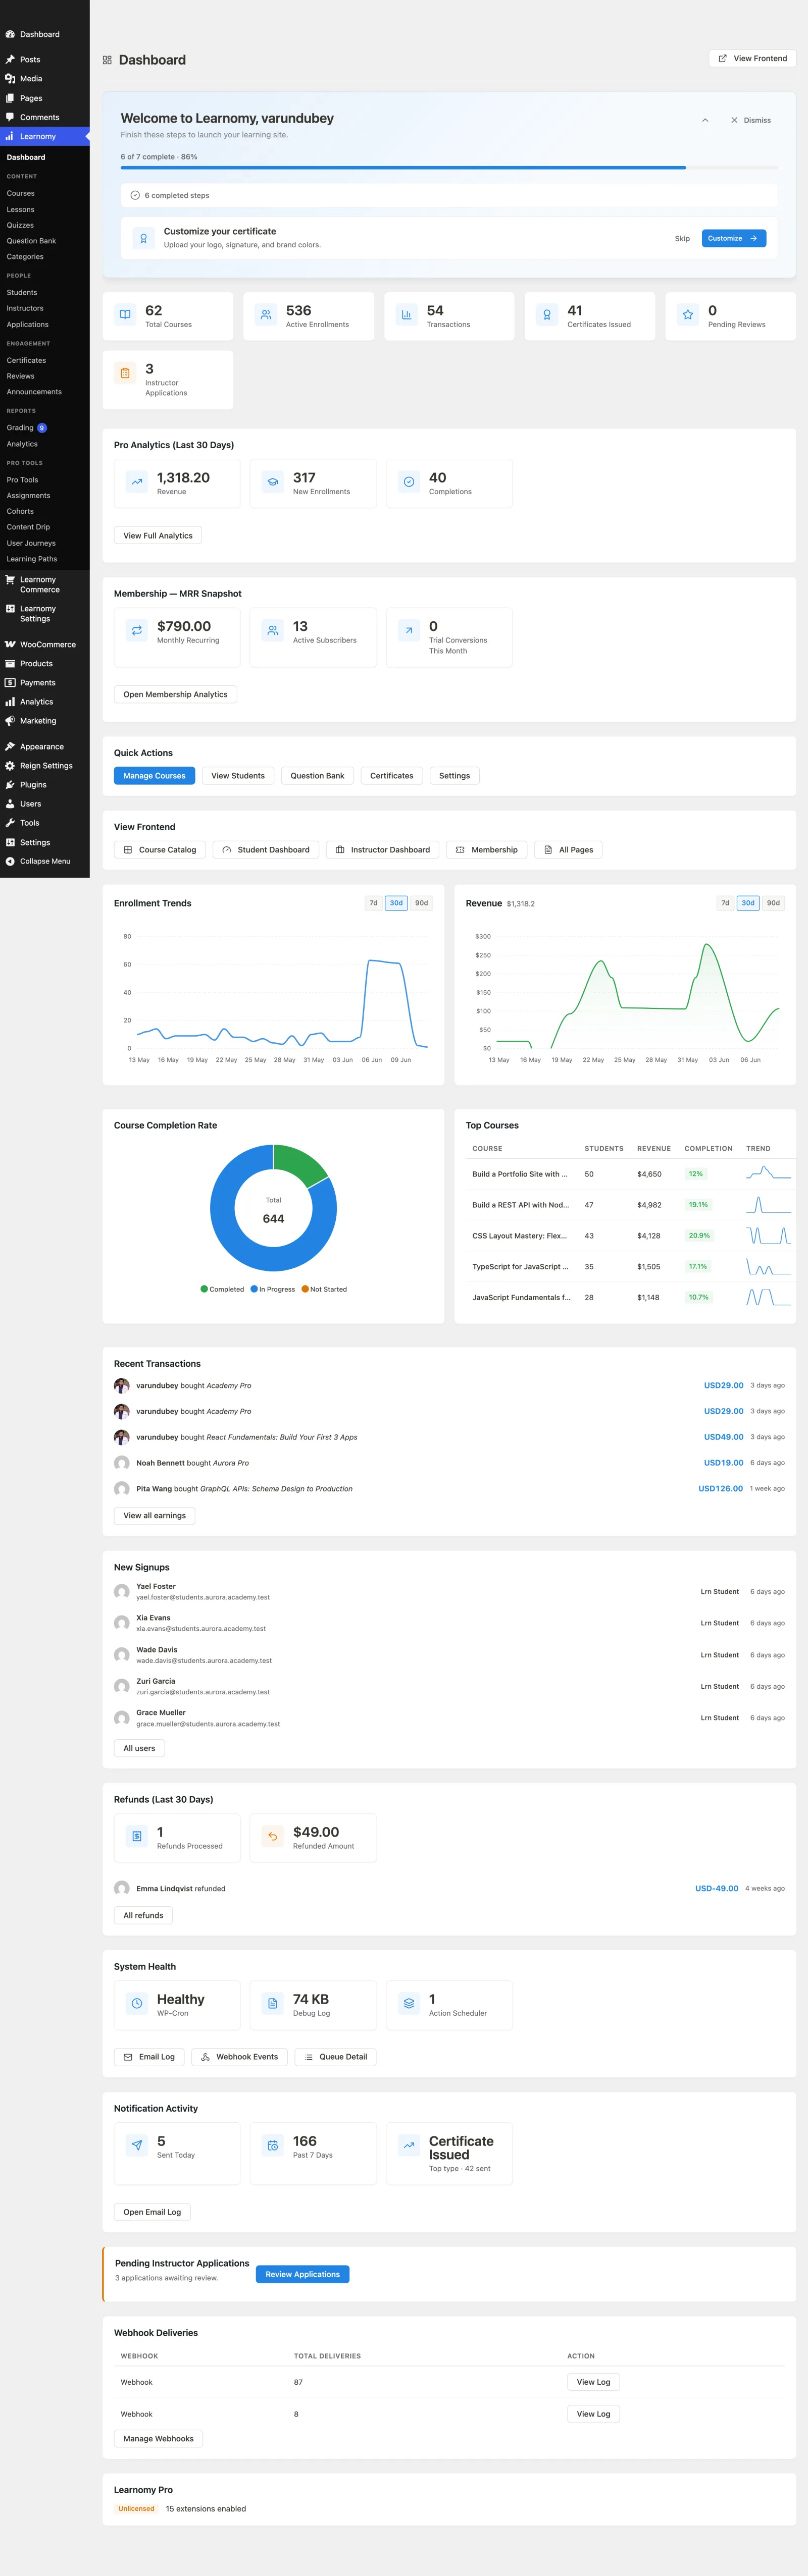The height and width of the screenshot is (2576, 808).
Task: Select 90d range on Revenue chart
Action: click(774, 903)
